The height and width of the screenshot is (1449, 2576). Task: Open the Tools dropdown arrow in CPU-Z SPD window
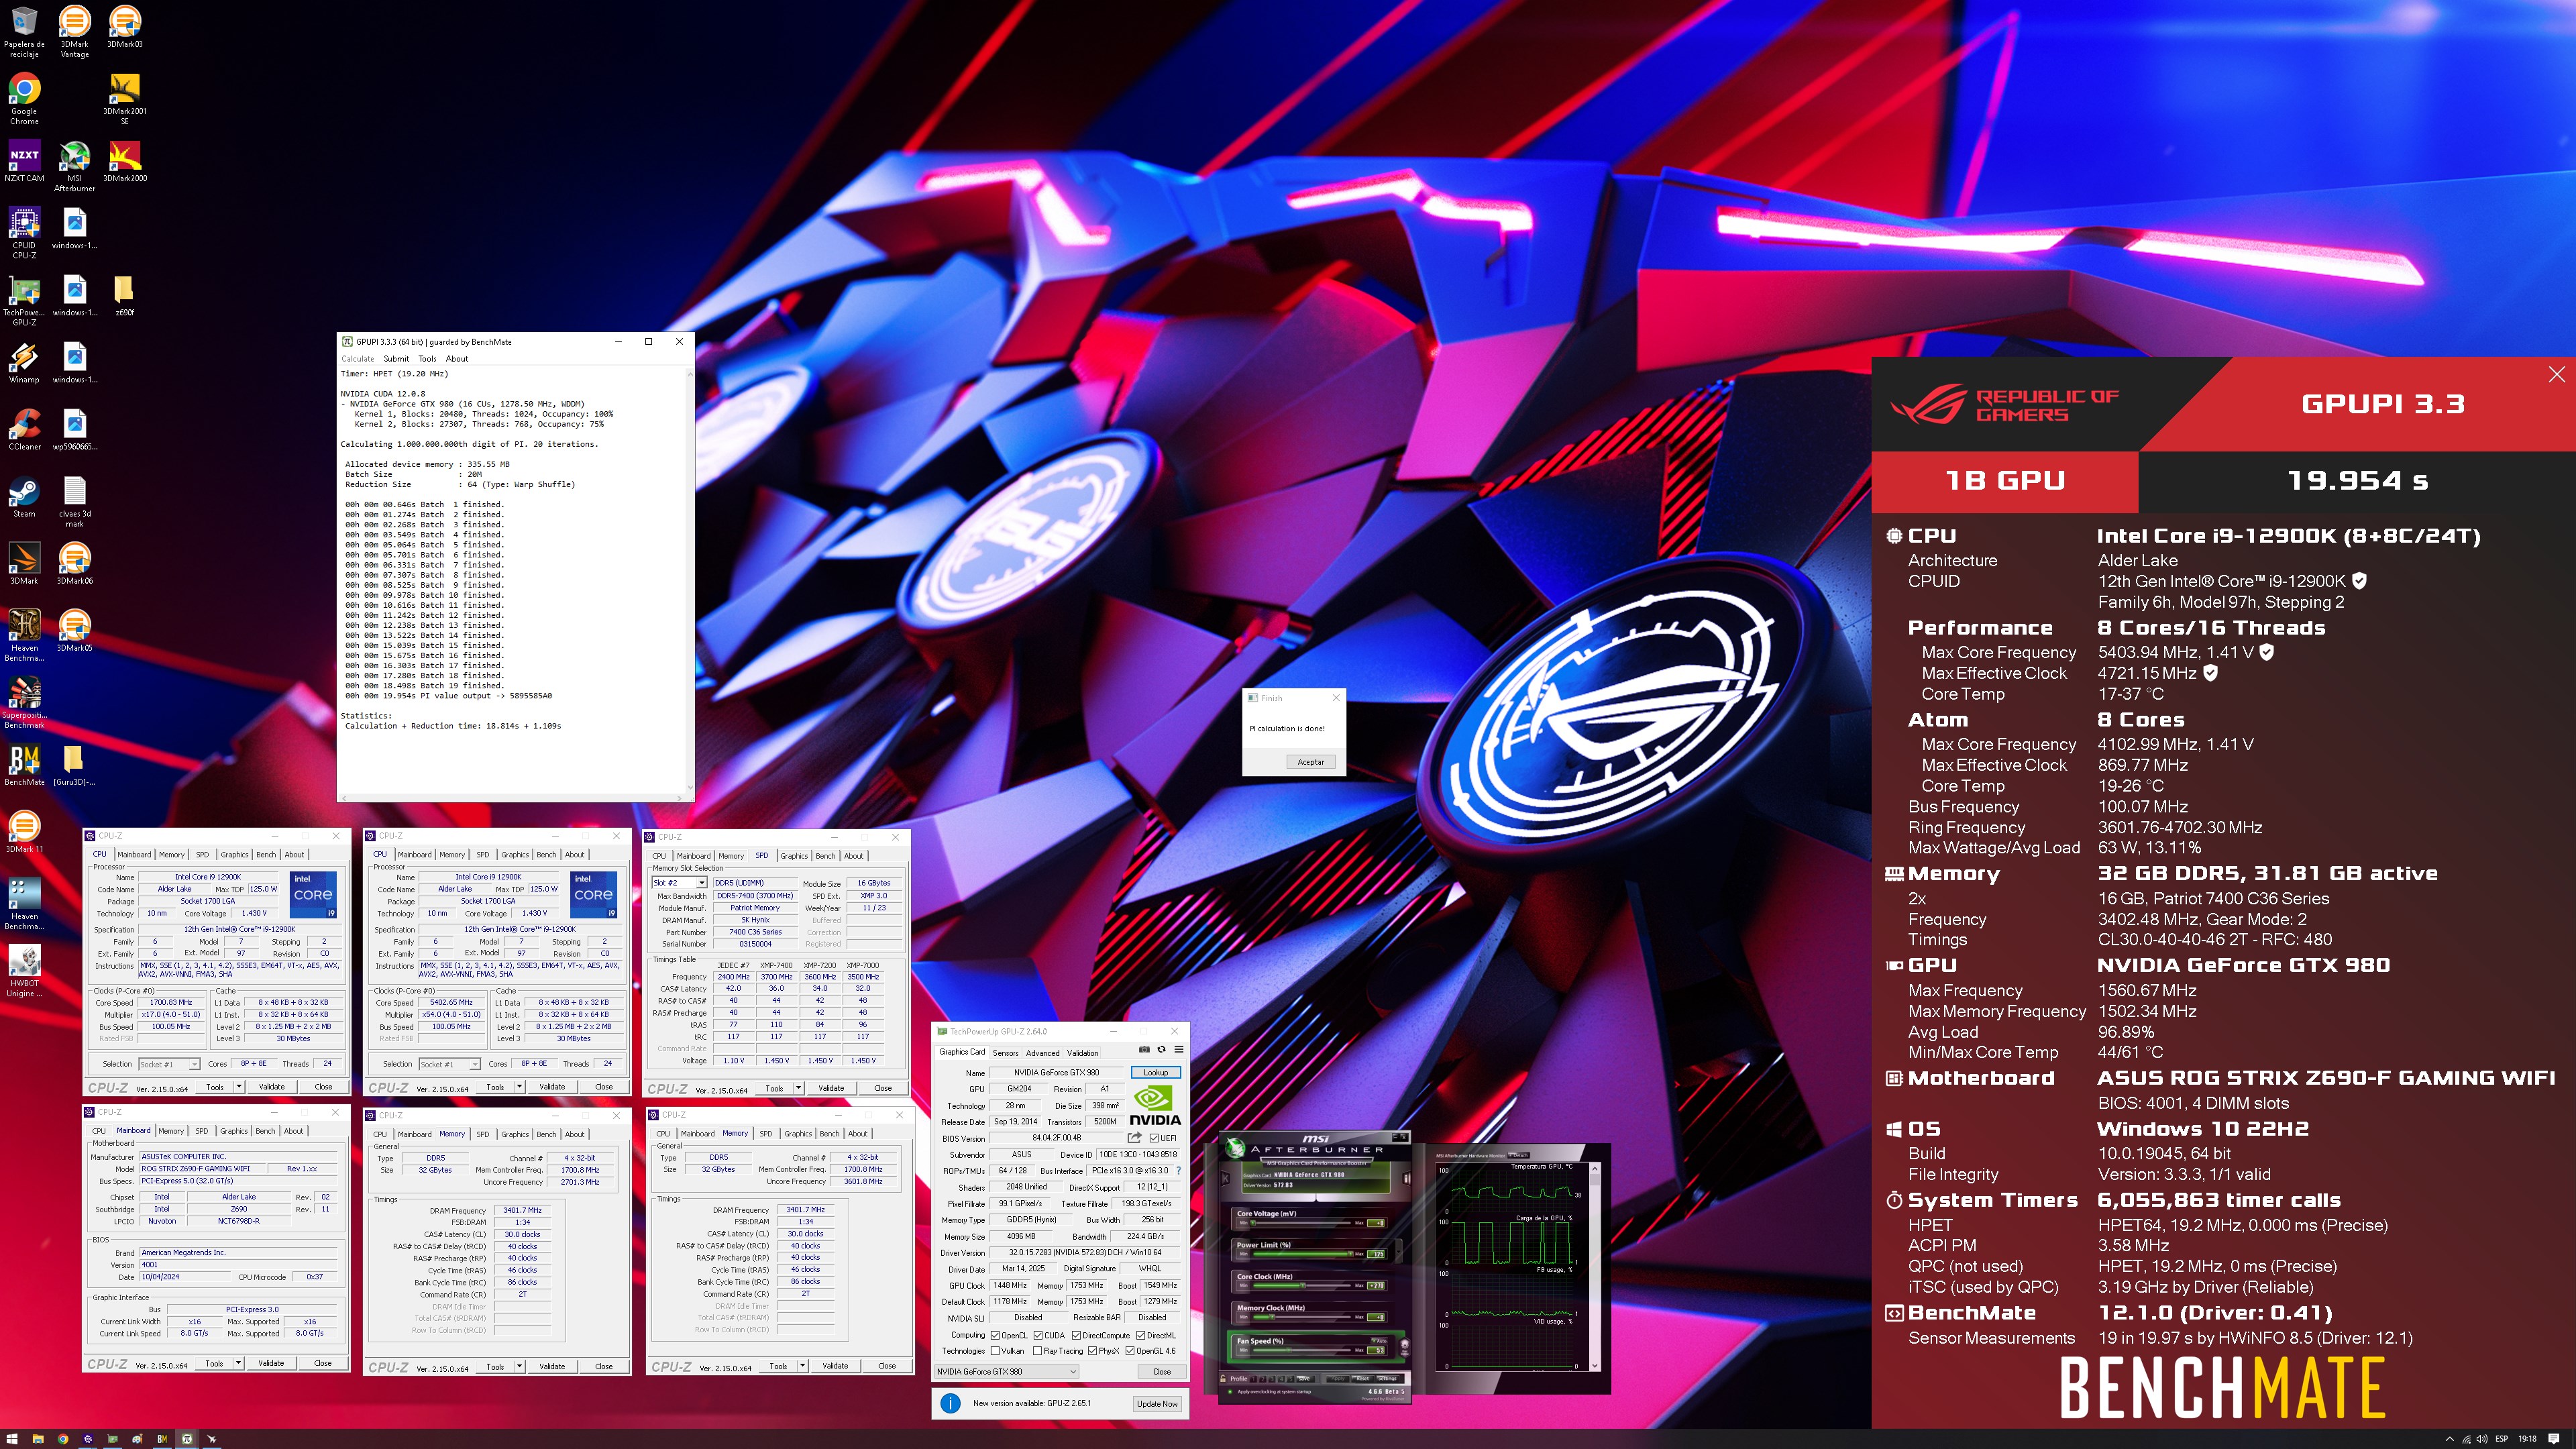(x=799, y=1088)
